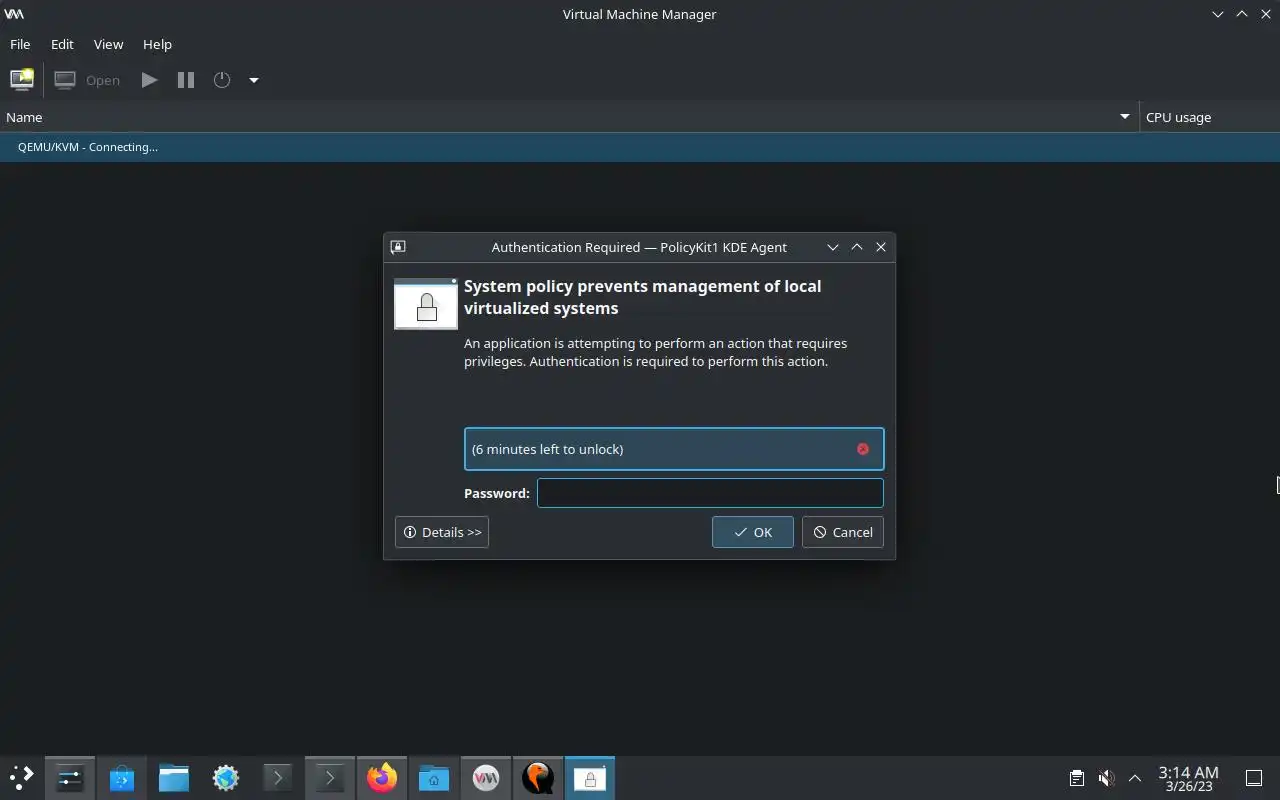Open the Discover store taskbar icon
This screenshot has height=800, width=1280.
(122, 778)
